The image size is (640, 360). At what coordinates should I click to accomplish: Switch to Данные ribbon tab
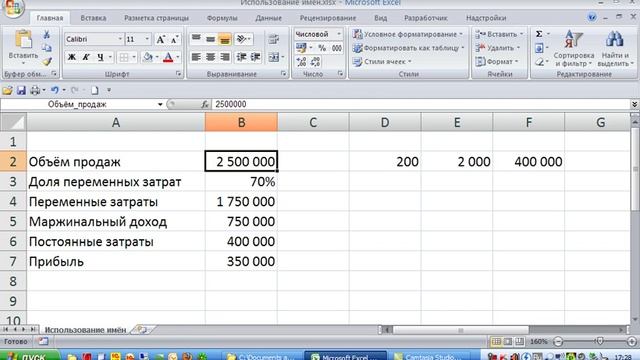coord(268,18)
